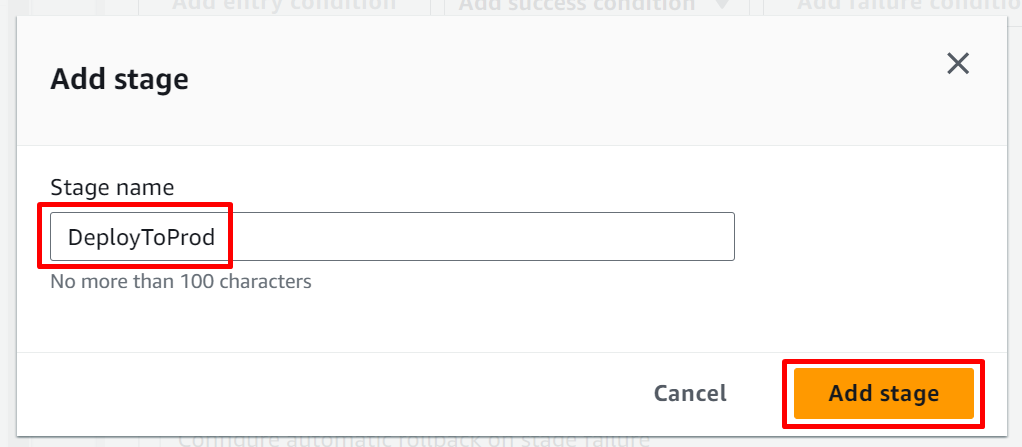Click the Add stage dialog title

119,79
